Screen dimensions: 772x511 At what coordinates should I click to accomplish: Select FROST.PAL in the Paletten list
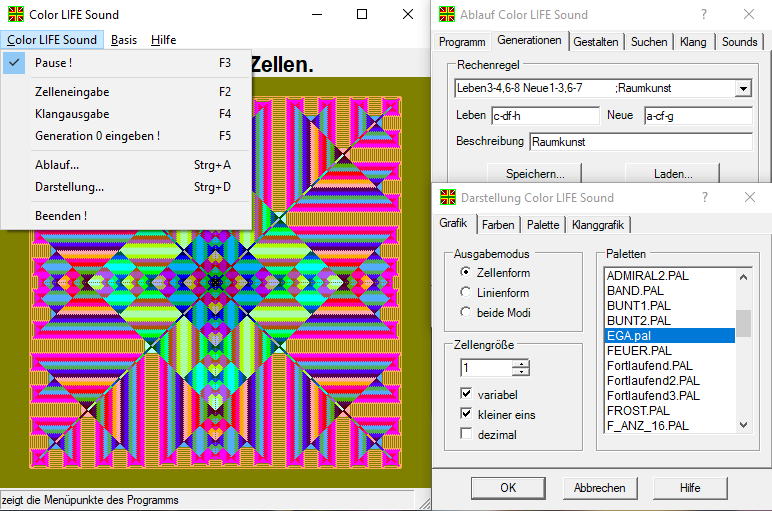coord(670,411)
